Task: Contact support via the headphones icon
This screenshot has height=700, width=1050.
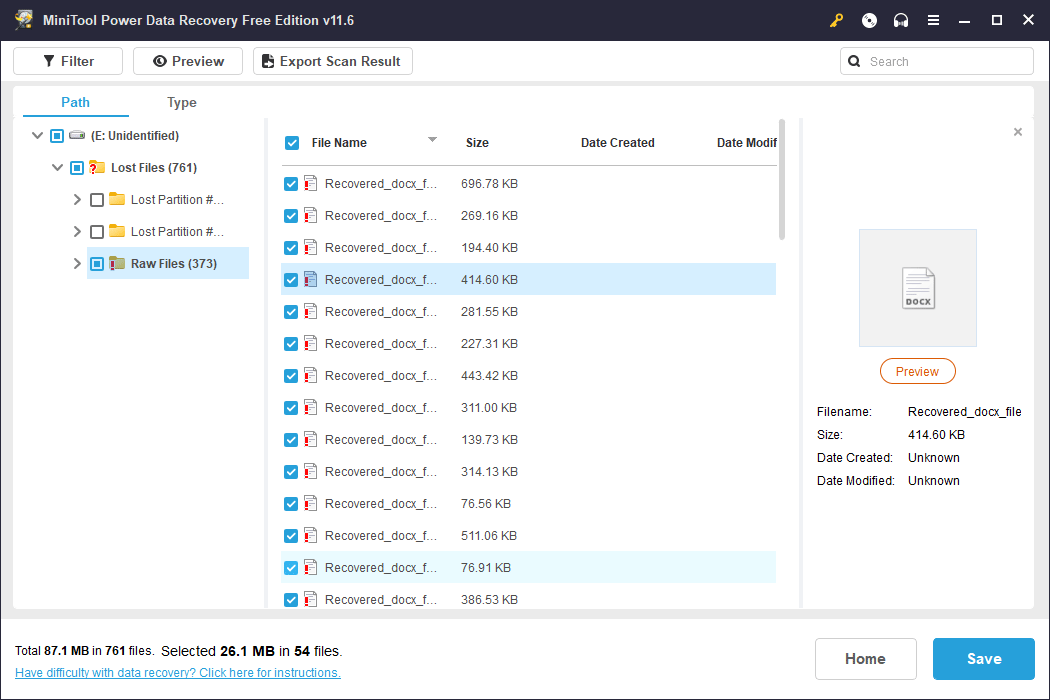Action: pyautogui.click(x=901, y=20)
